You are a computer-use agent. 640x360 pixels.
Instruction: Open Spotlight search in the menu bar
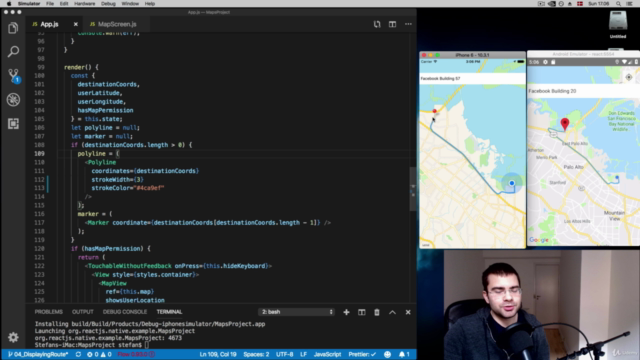click(x=618, y=4)
